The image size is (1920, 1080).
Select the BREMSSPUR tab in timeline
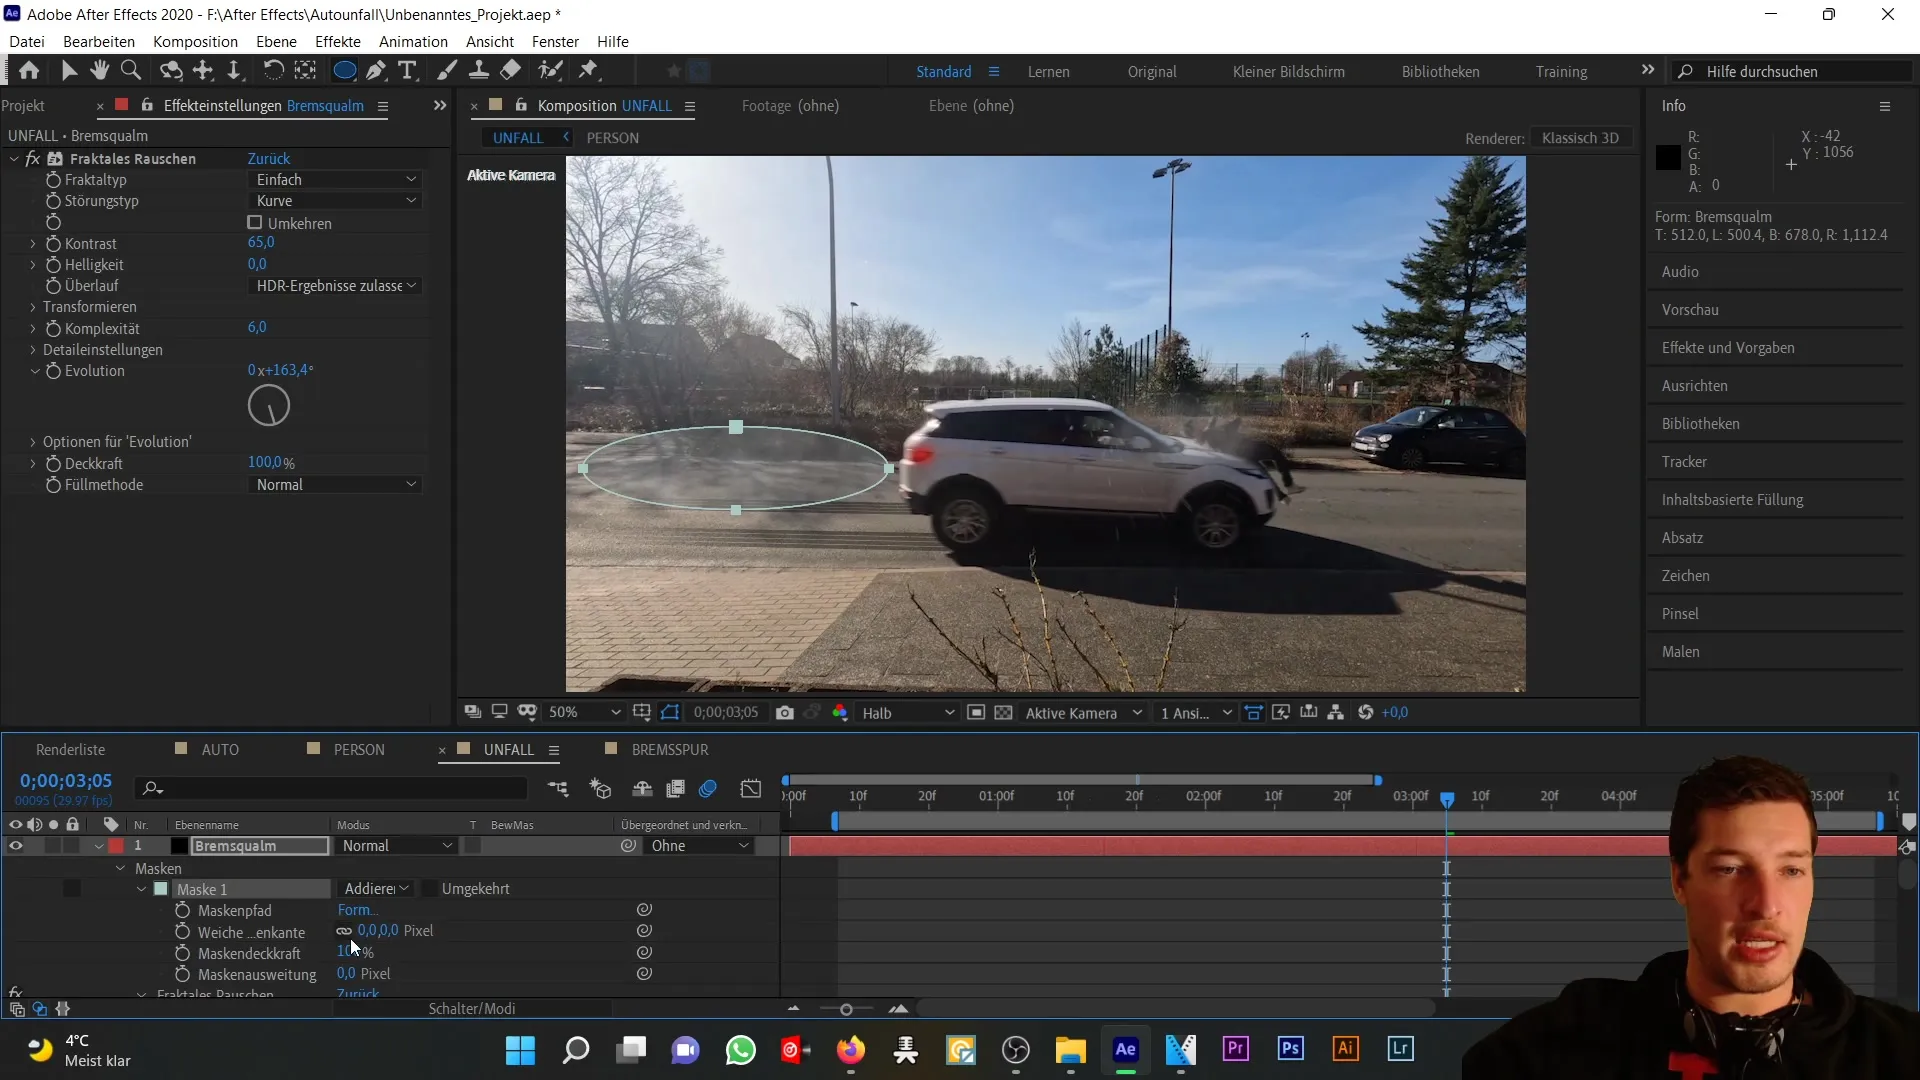point(670,749)
